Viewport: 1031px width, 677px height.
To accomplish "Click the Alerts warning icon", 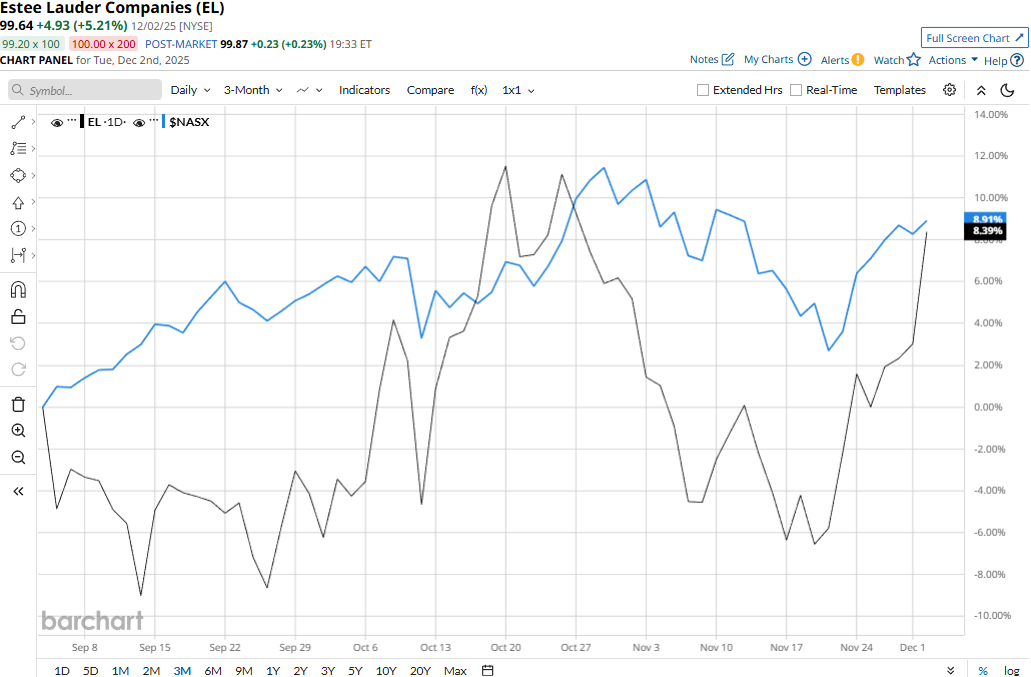I will coord(857,60).
